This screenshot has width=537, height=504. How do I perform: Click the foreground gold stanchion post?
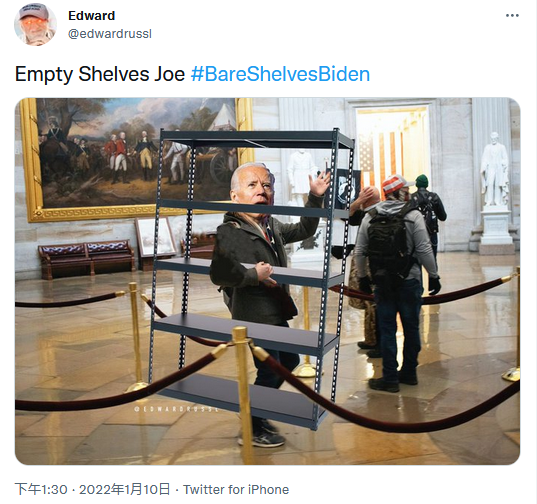pyautogui.click(x=242, y=394)
